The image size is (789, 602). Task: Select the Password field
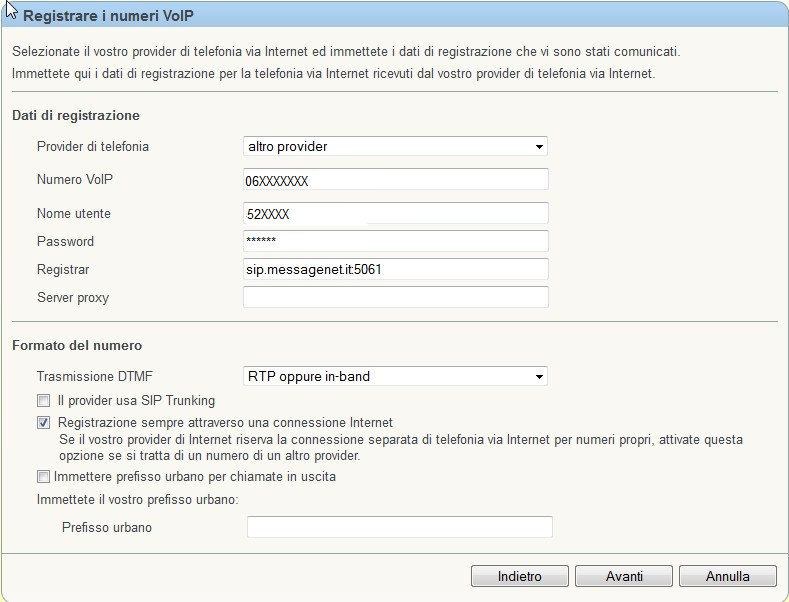click(x=396, y=241)
